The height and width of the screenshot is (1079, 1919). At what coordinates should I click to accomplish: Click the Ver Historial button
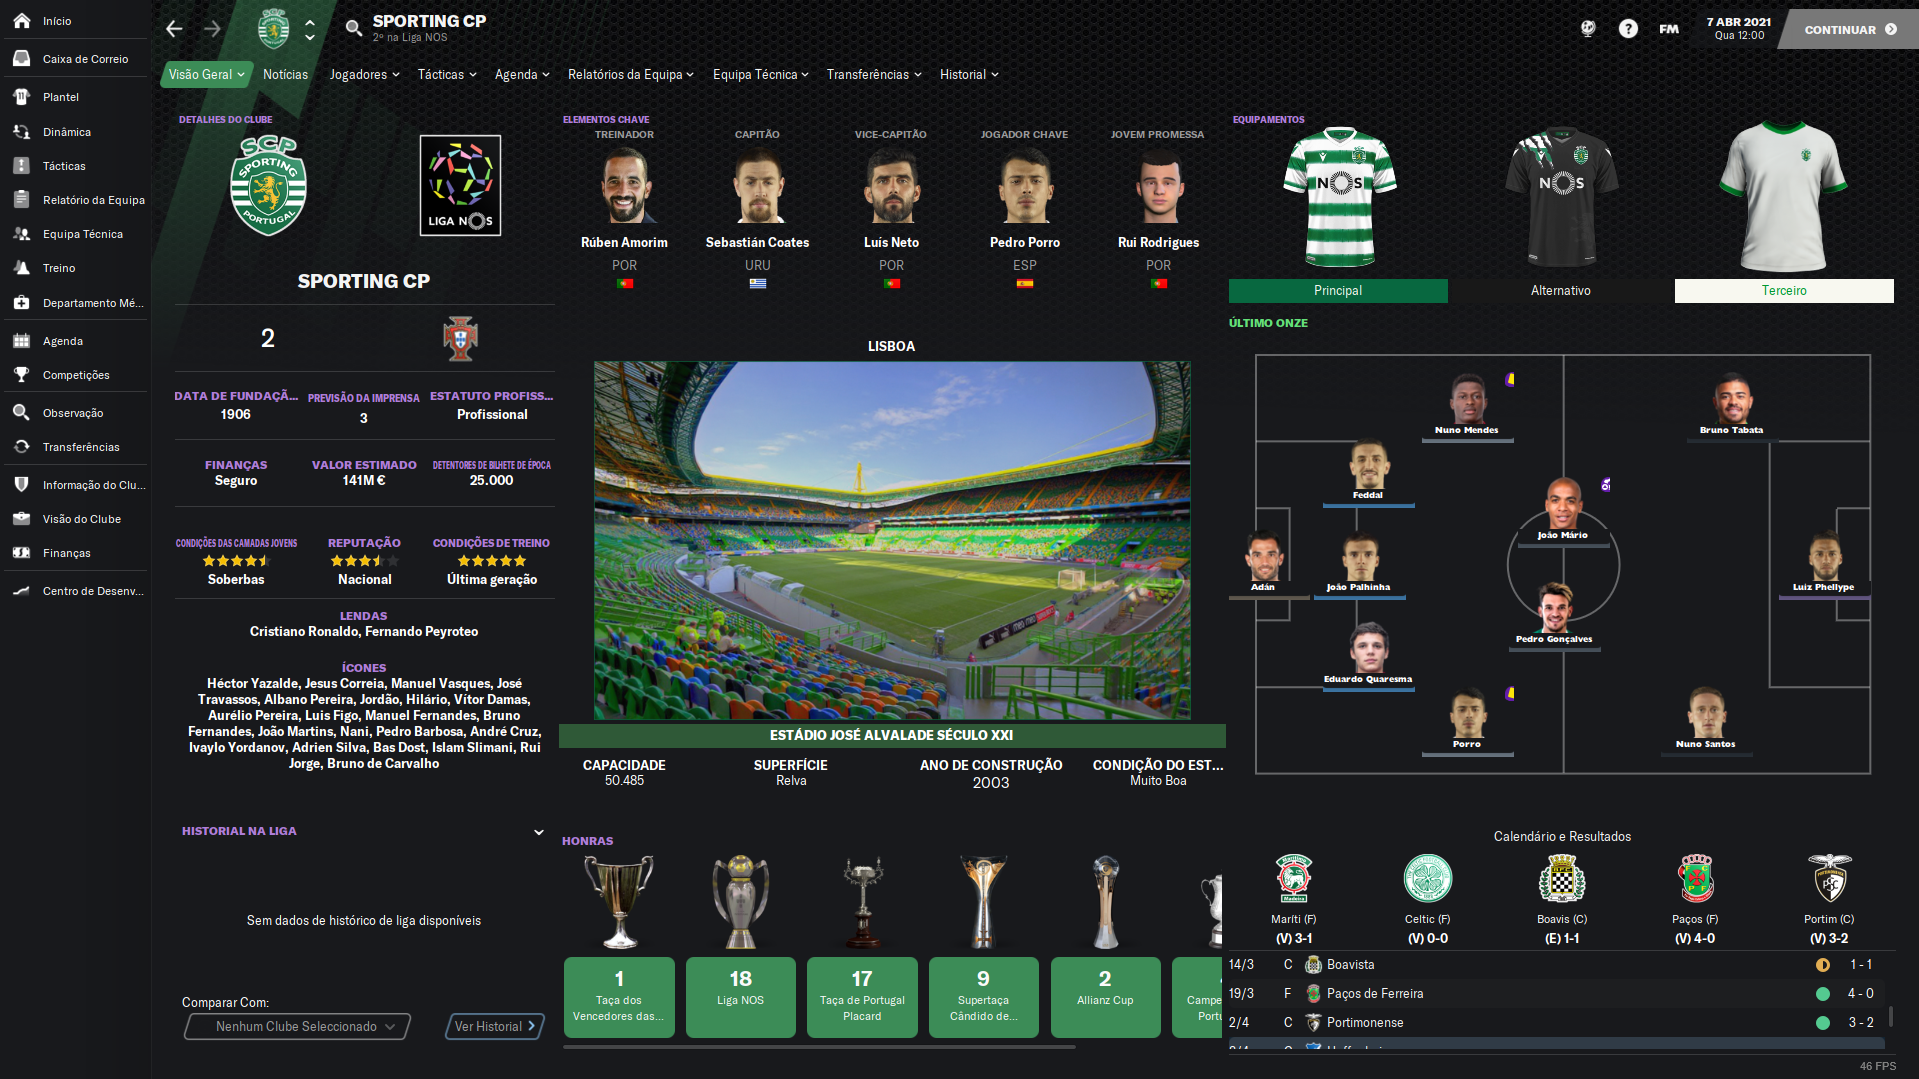[x=495, y=1027]
